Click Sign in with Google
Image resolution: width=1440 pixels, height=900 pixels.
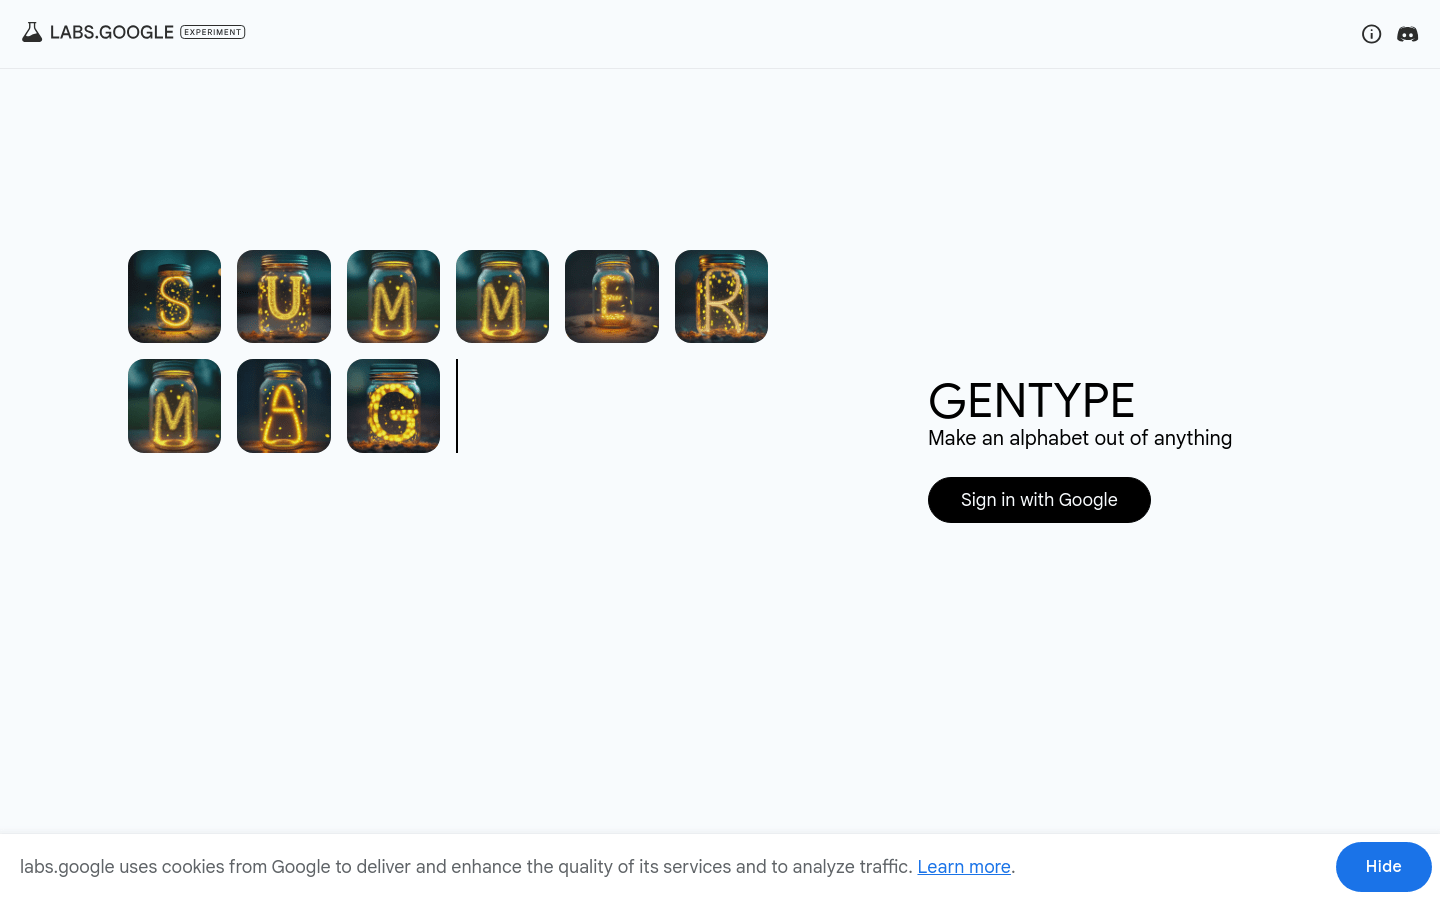[1039, 499]
